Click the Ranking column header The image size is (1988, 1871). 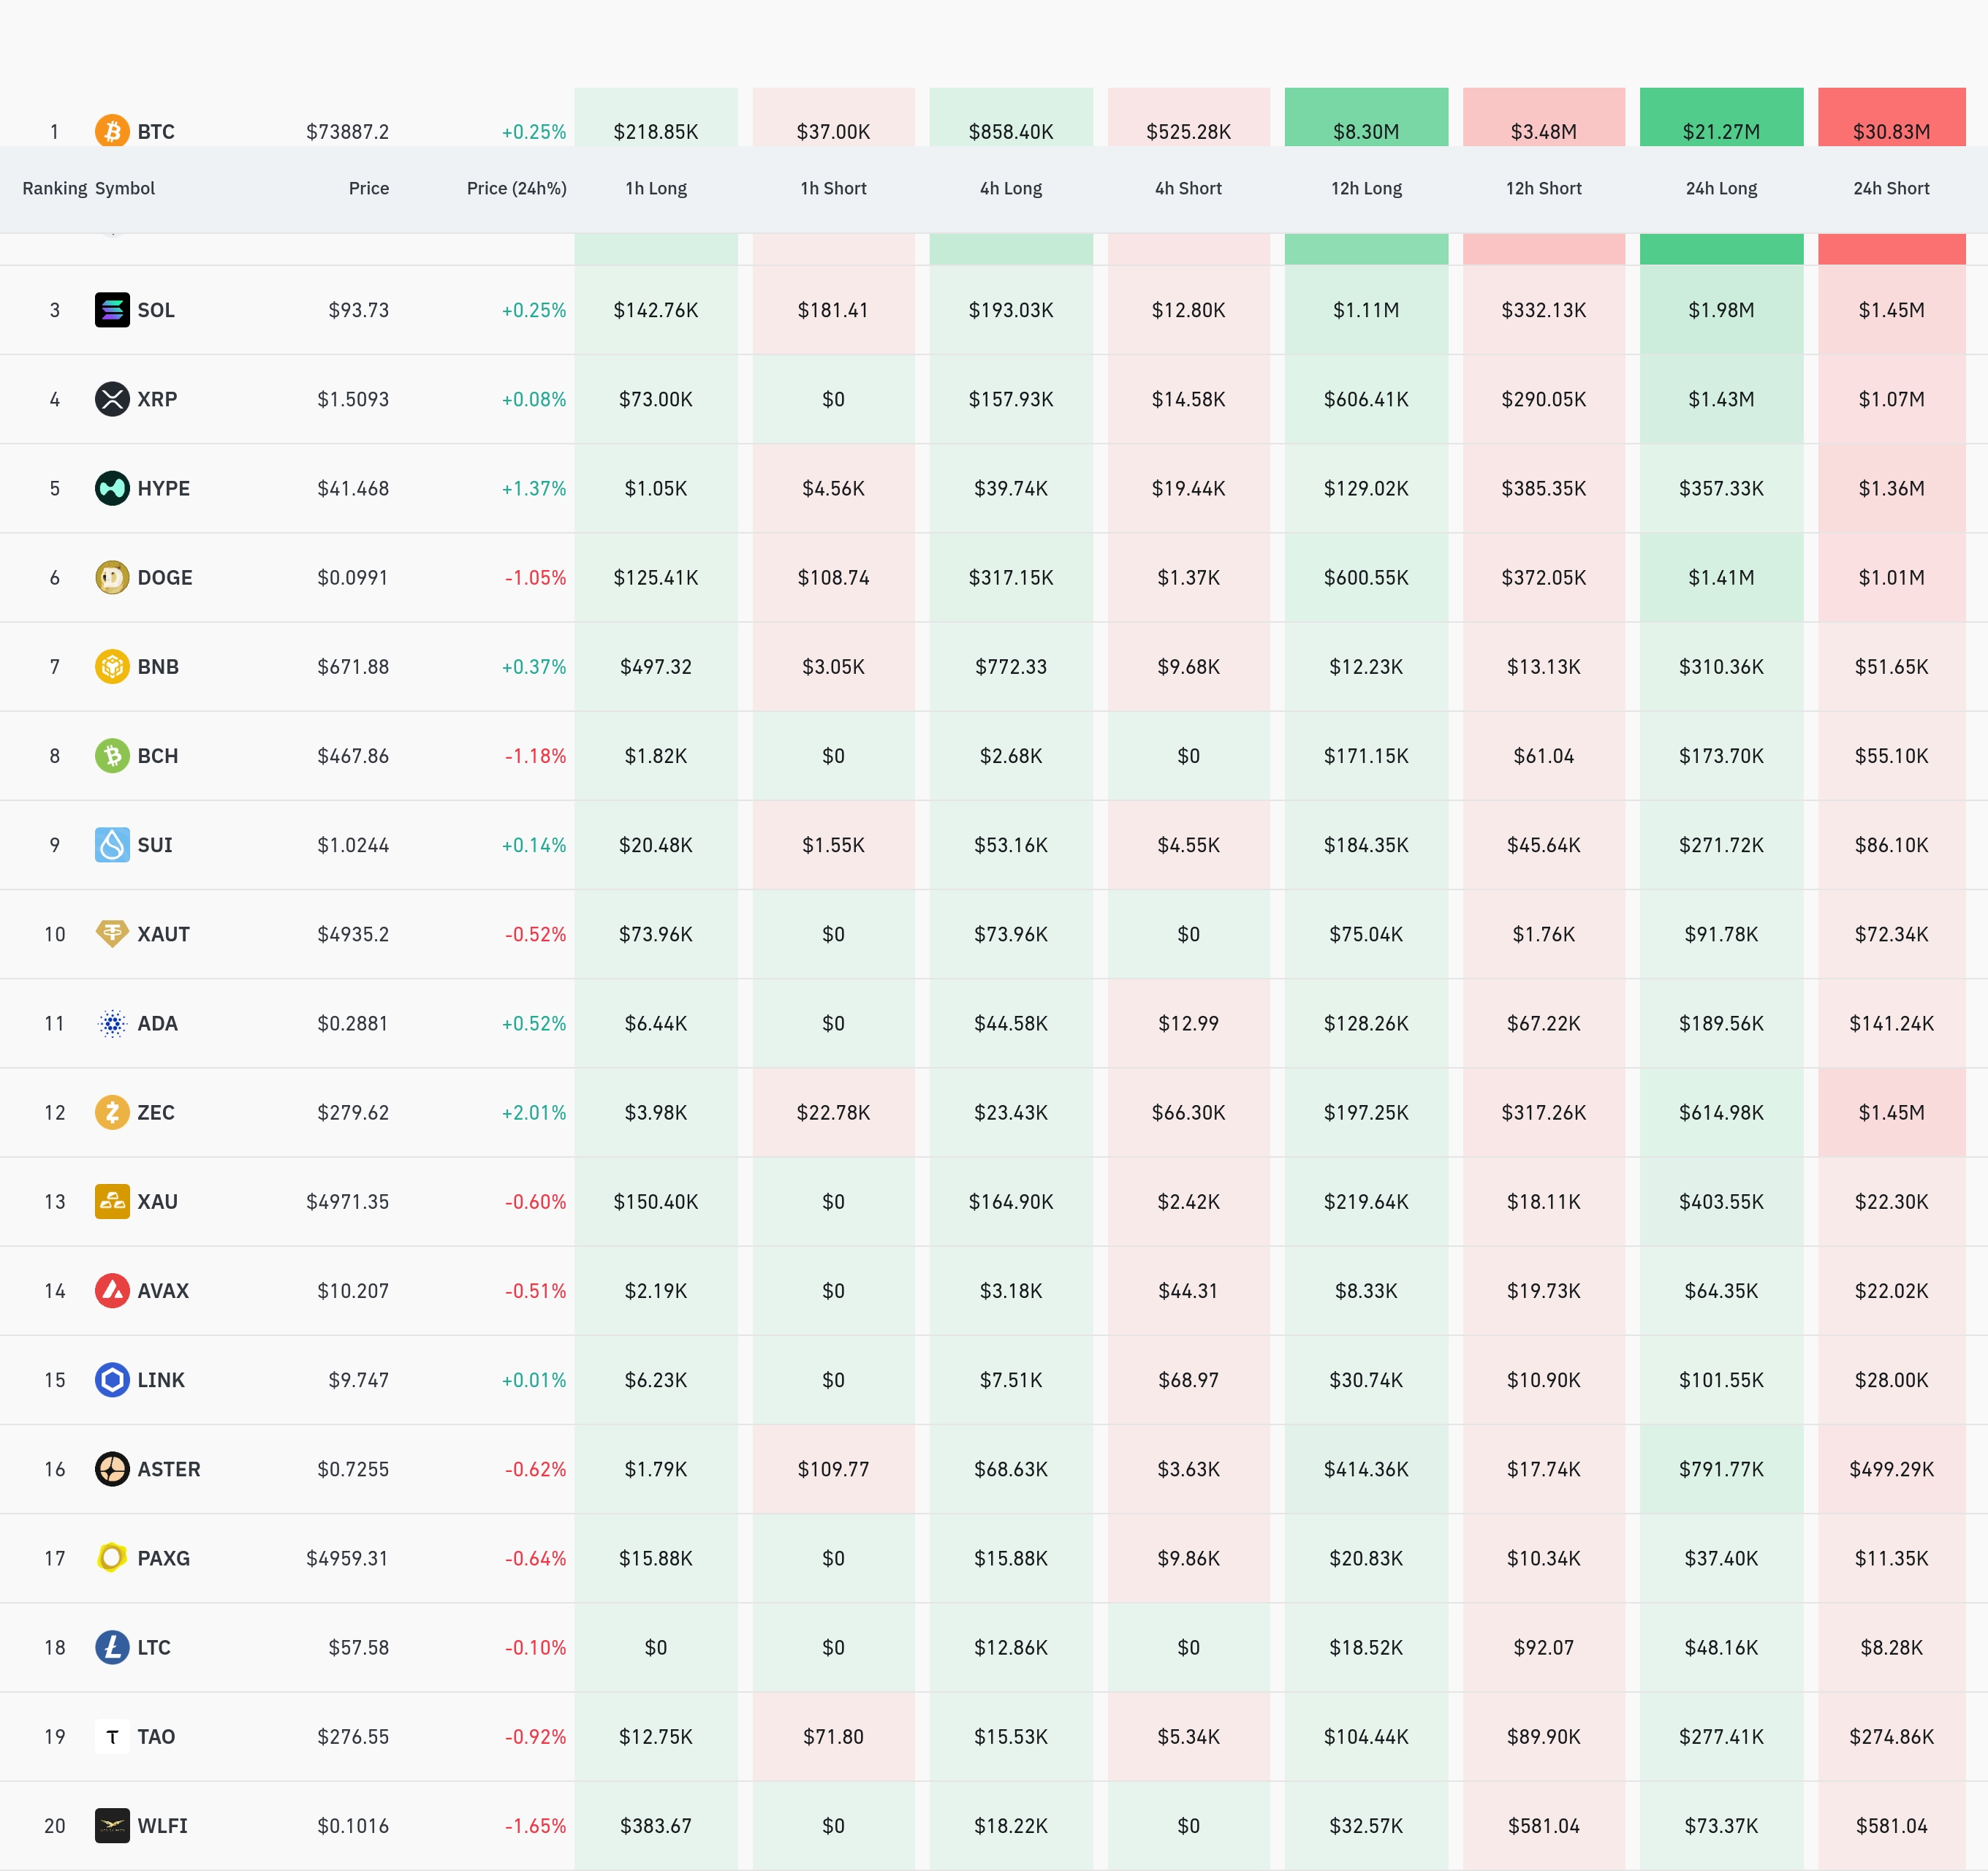(x=54, y=188)
